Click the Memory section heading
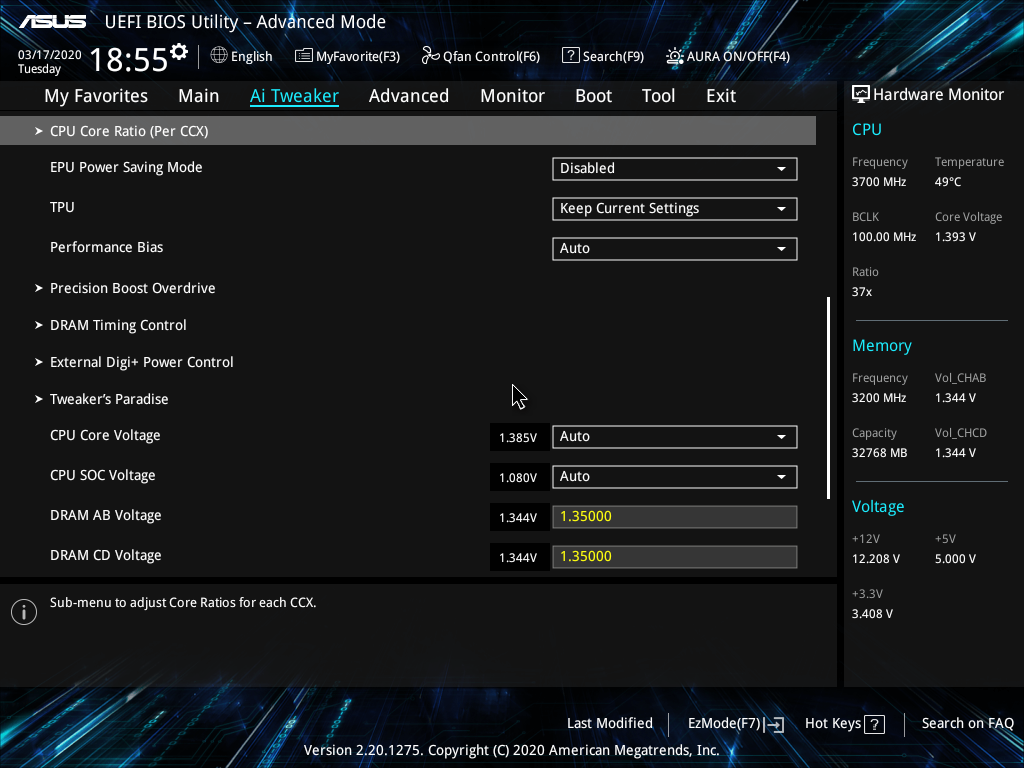This screenshot has height=768, width=1024. click(882, 346)
